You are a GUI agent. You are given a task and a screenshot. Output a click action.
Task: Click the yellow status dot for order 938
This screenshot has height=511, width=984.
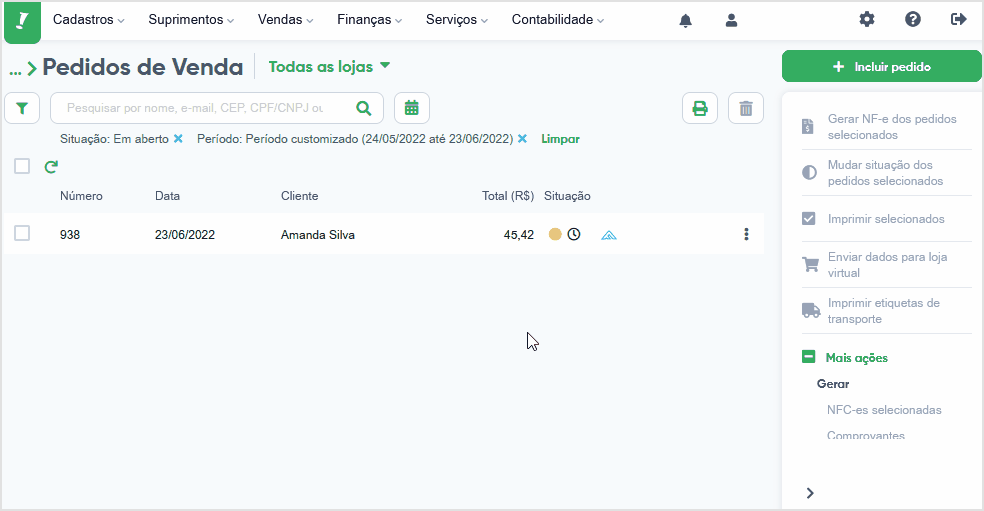(555, 234)
